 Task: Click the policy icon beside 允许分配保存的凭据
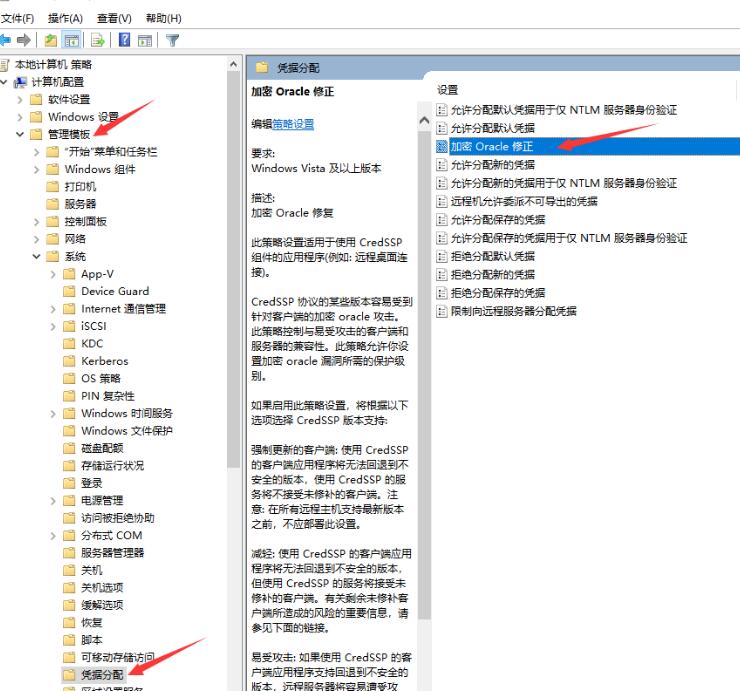(441, 220)
